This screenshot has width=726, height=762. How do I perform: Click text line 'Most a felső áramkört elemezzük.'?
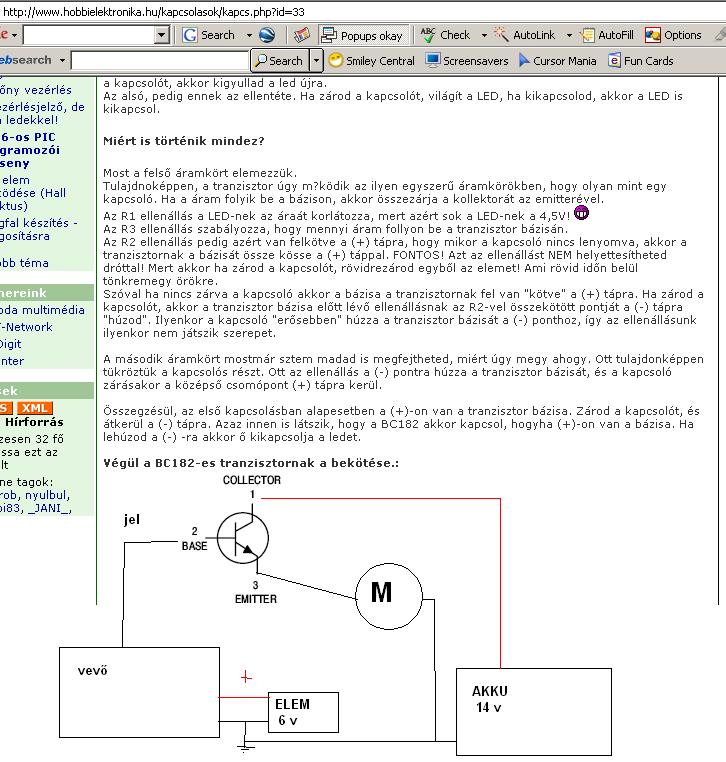[x=200, y=173]
